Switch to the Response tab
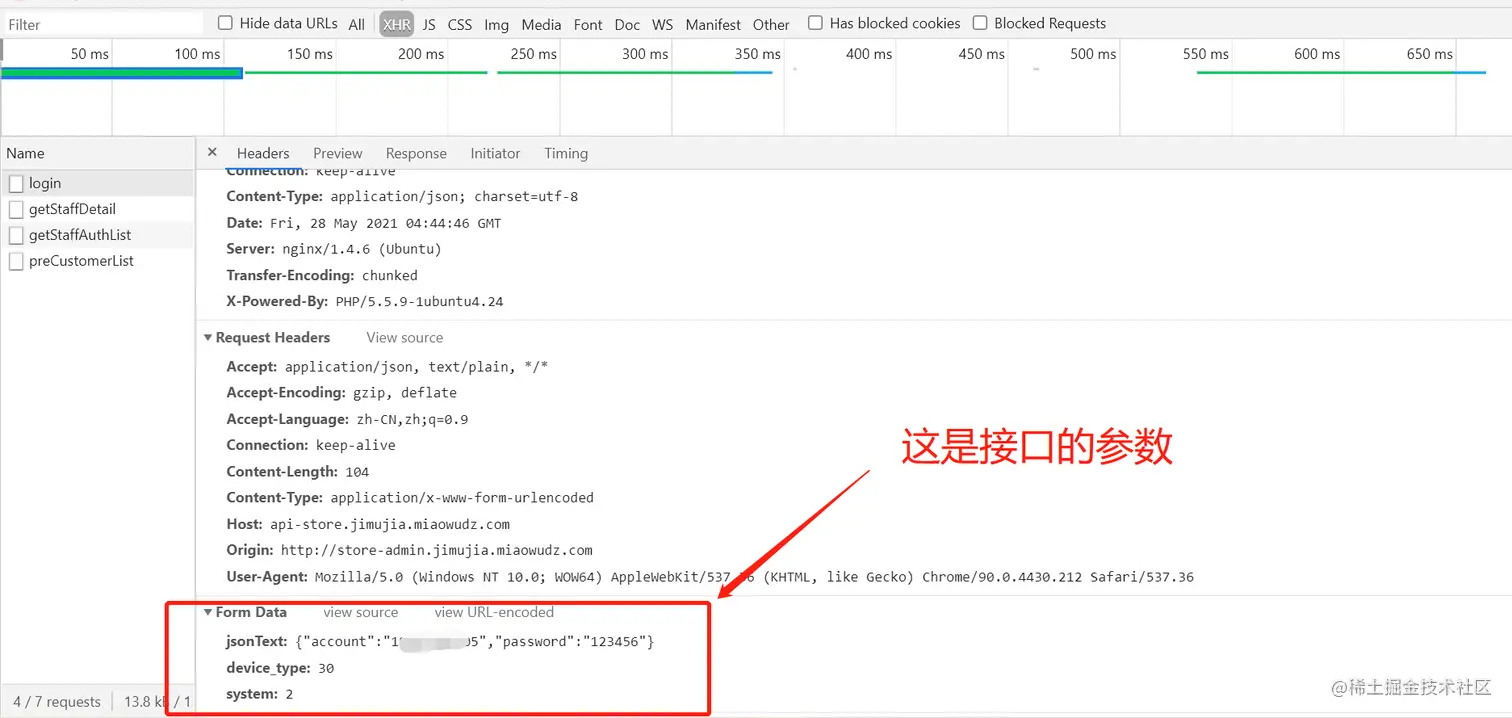This screenshot has width=1512, height=718. pos(416,153)
